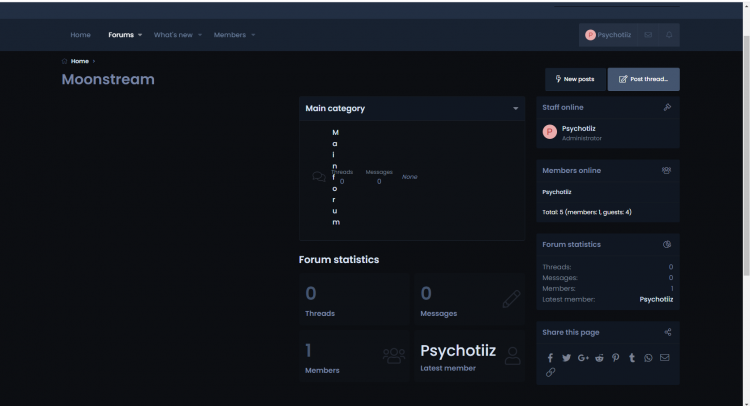Screen dimensions: 750x406
Task: Open the Home navigation tab
Action: (x=80, y=35)
